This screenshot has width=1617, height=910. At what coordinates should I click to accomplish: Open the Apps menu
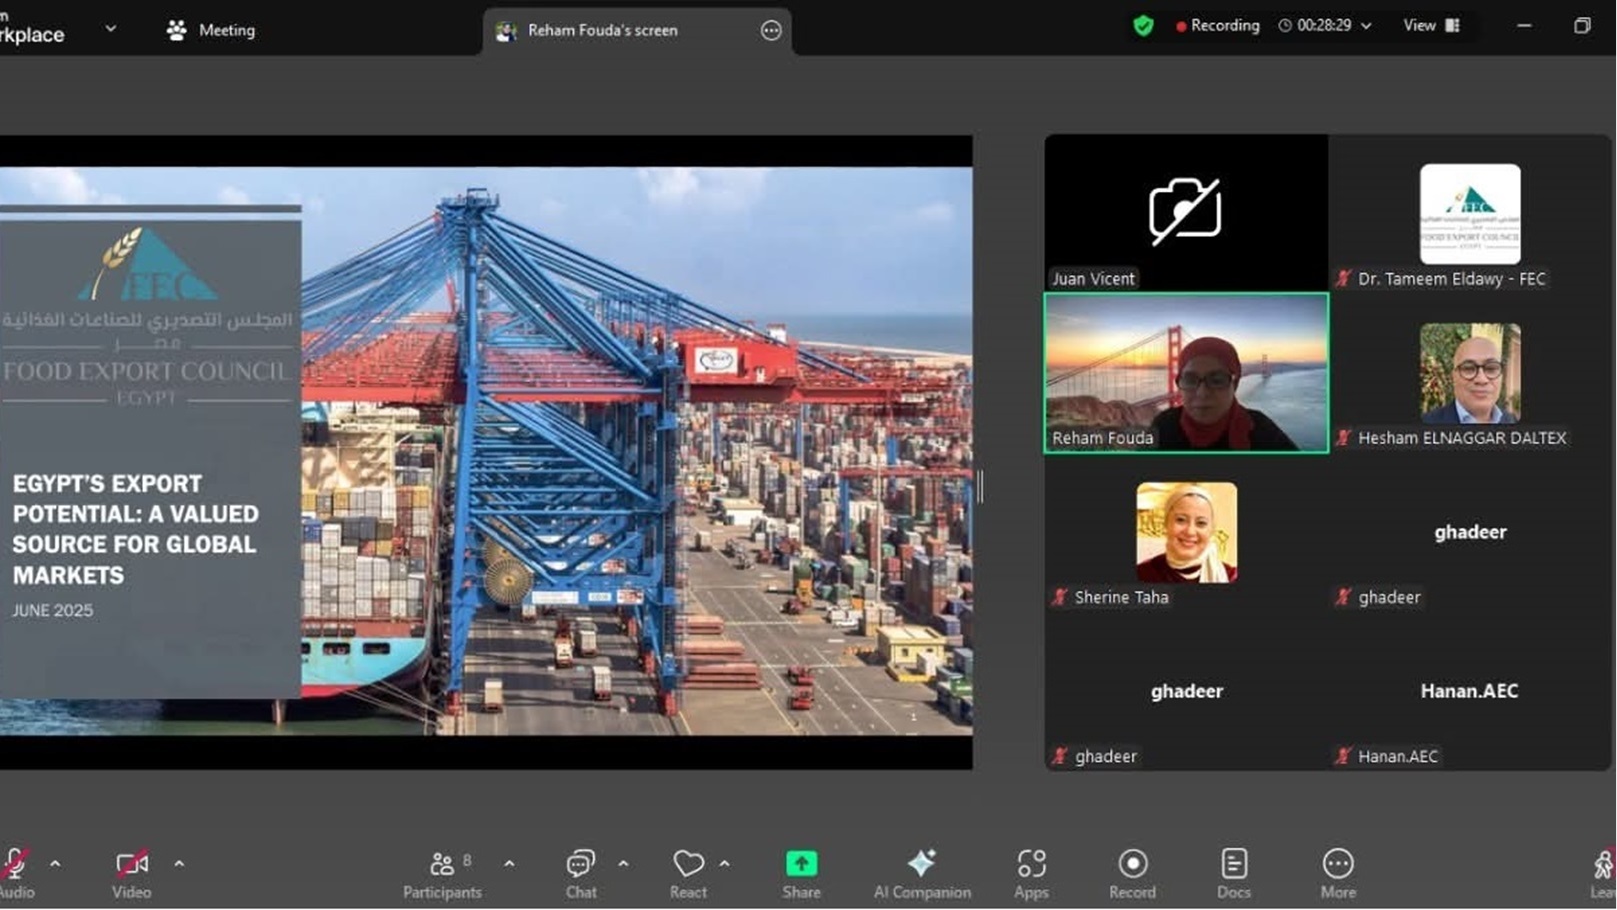coord(1031,873)
